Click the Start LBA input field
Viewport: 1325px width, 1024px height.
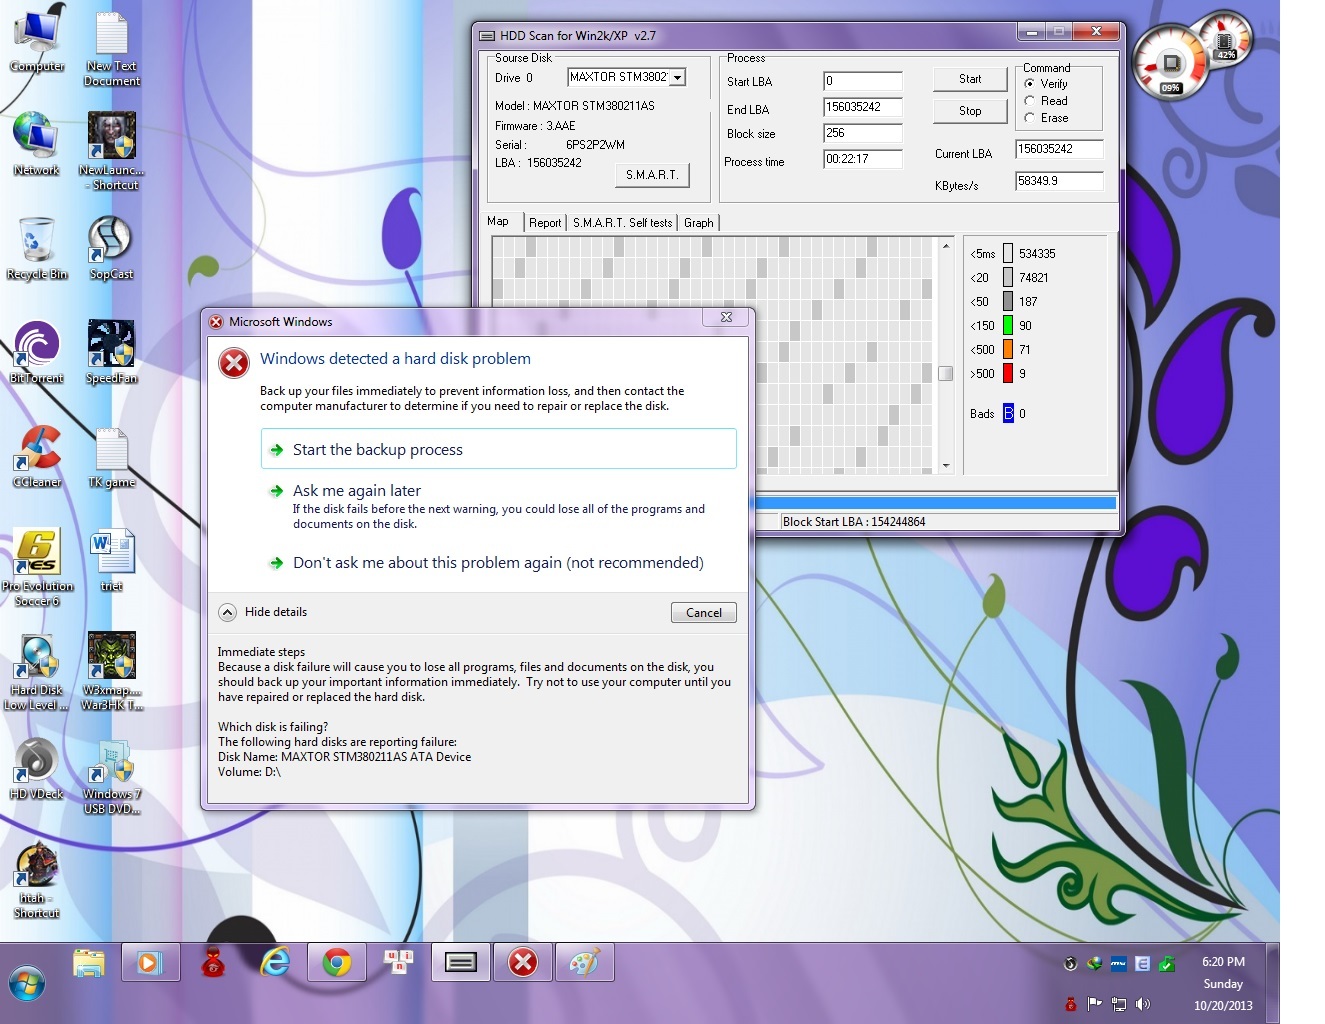863,81
